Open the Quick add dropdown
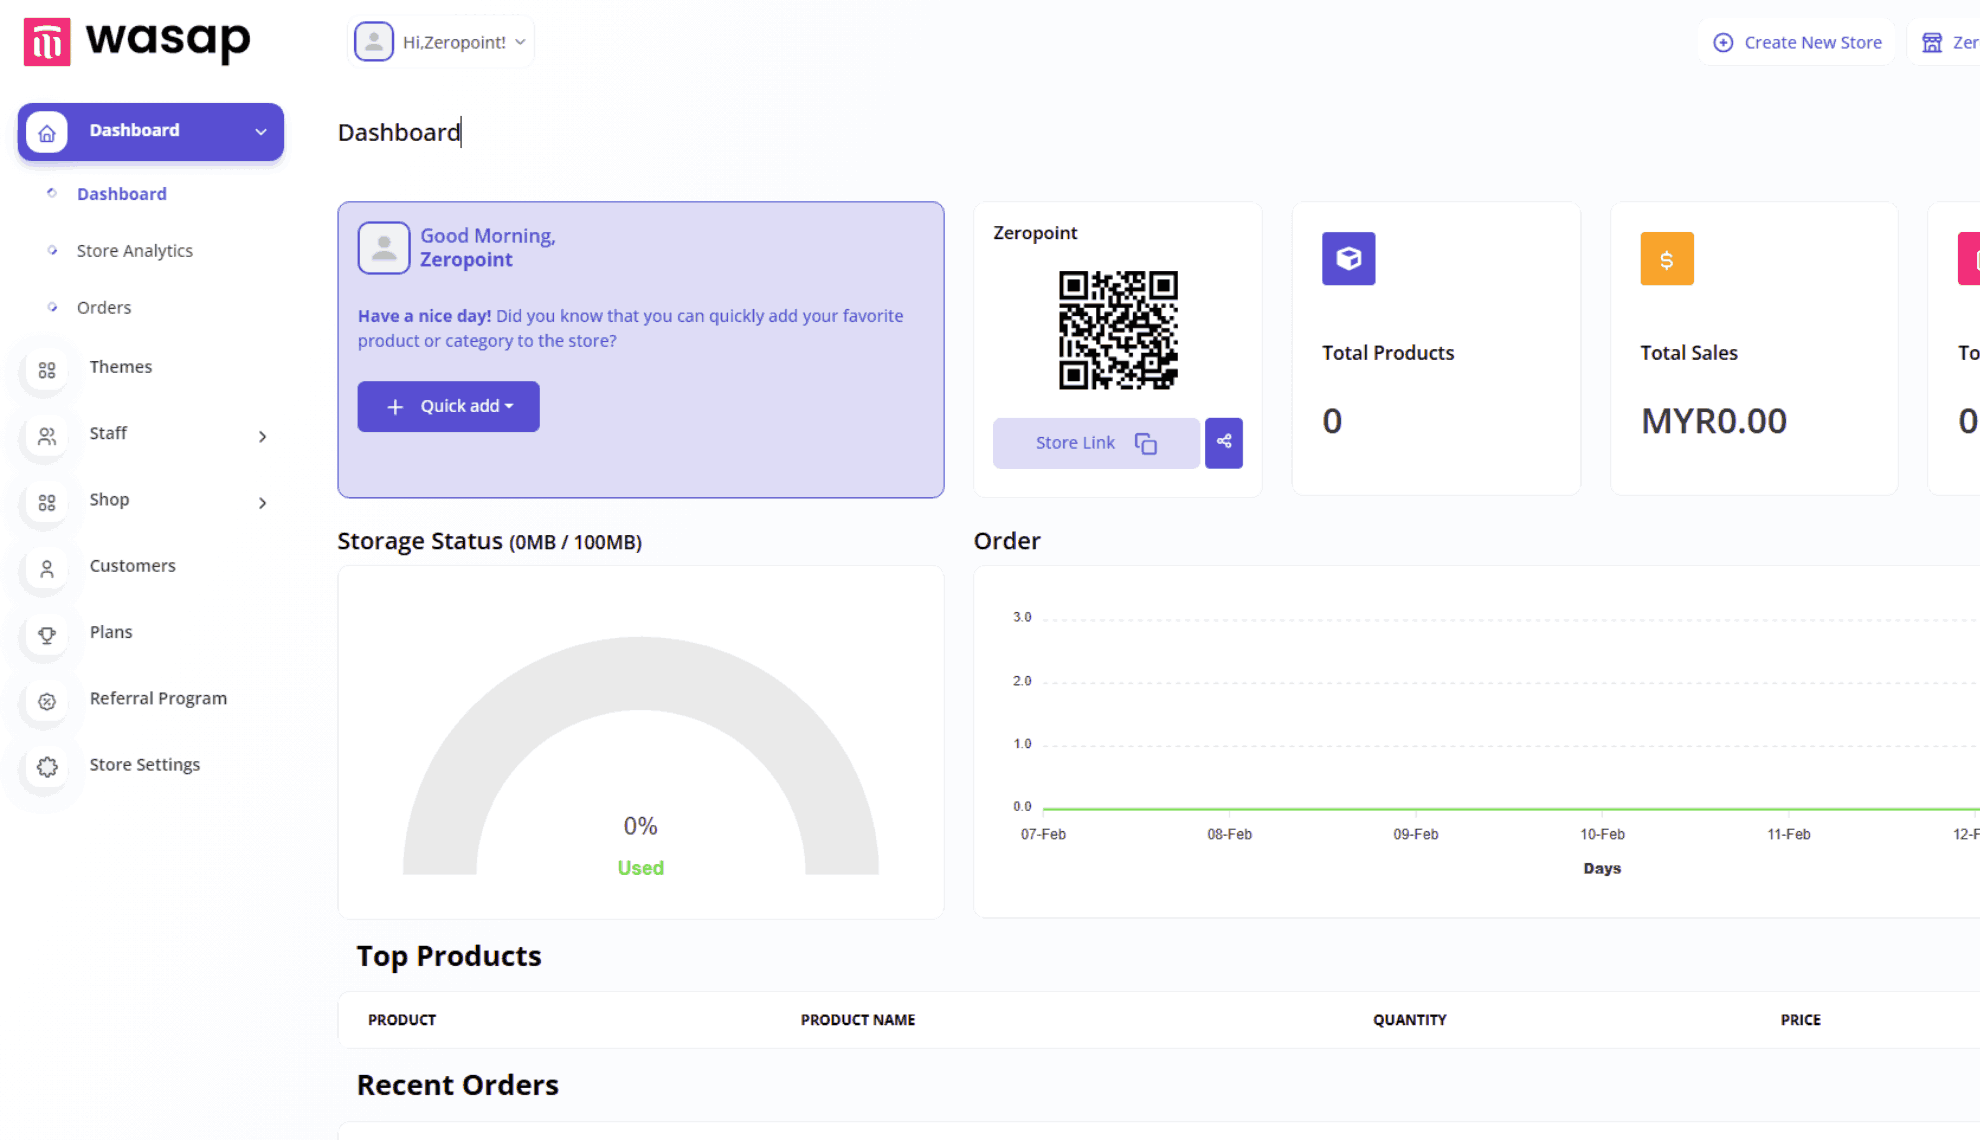This screenshot has width=1980, height=1140. click(448, 406)
